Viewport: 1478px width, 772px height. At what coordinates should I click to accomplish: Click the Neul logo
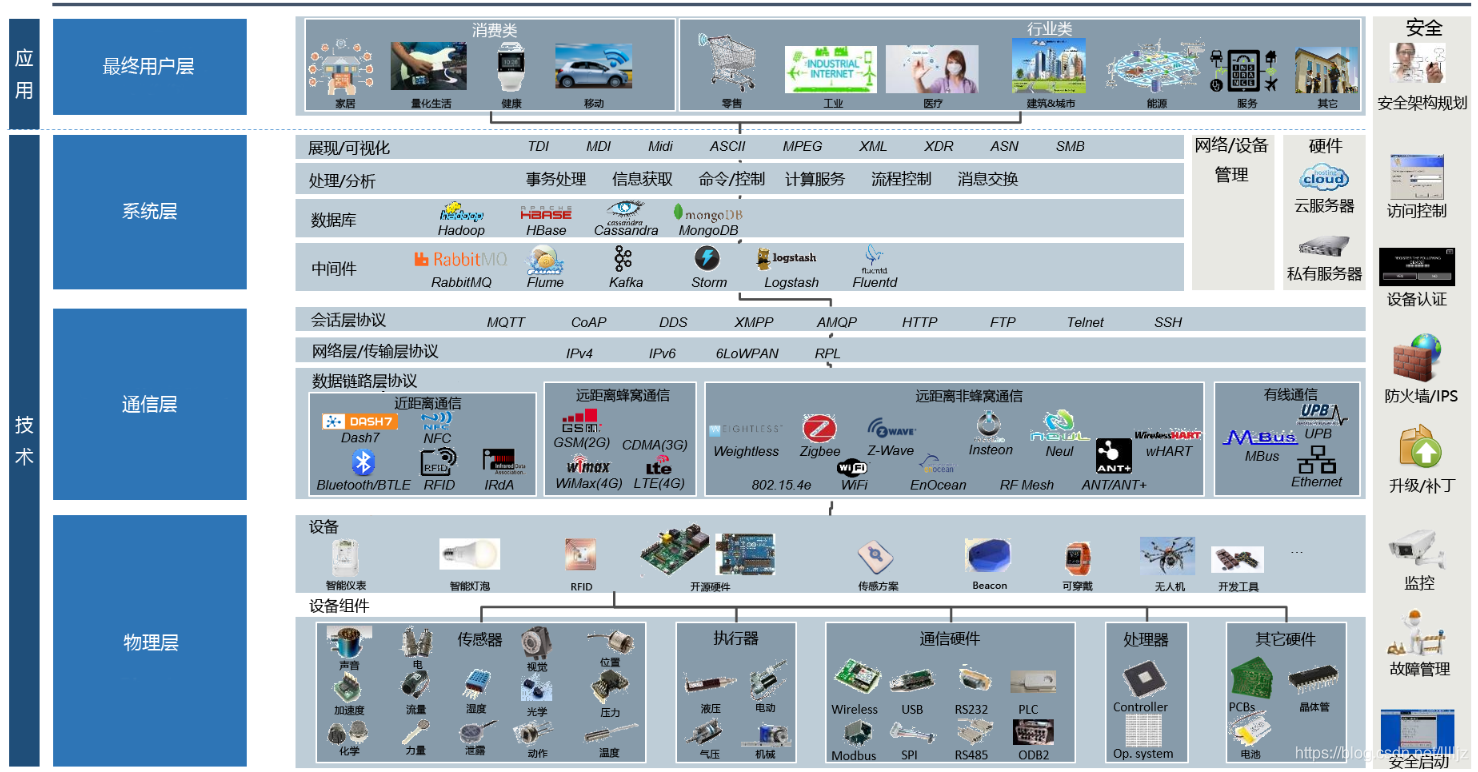(1059, 427)
